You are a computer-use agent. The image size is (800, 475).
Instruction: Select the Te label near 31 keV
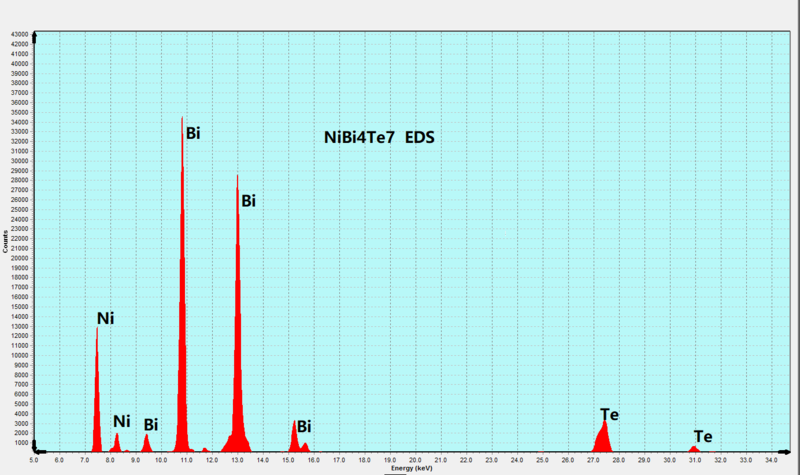click(703, 437)
